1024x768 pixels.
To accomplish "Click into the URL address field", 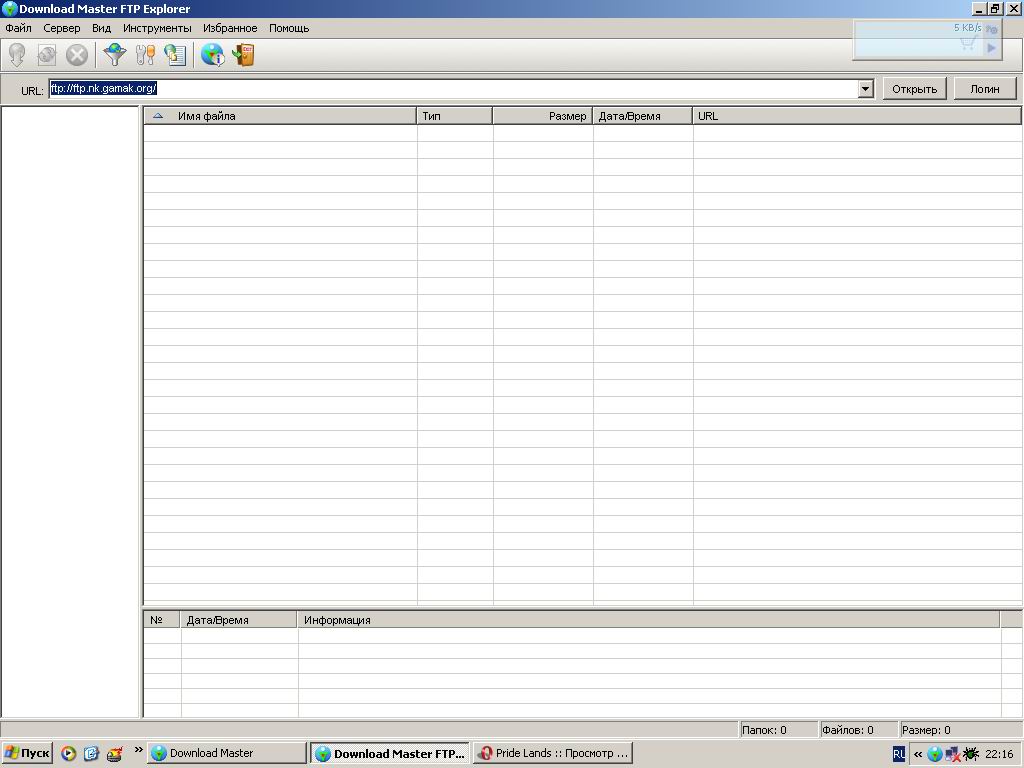I will (454, 89).
